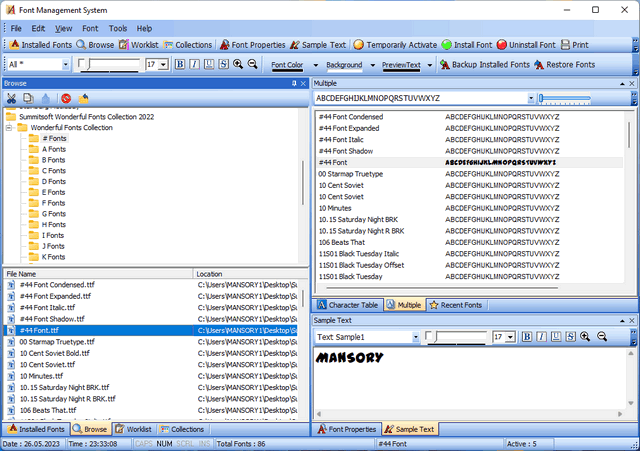Toggle Italic in the main format toolbar
640x451 pixels.
(x=194, y=64)
